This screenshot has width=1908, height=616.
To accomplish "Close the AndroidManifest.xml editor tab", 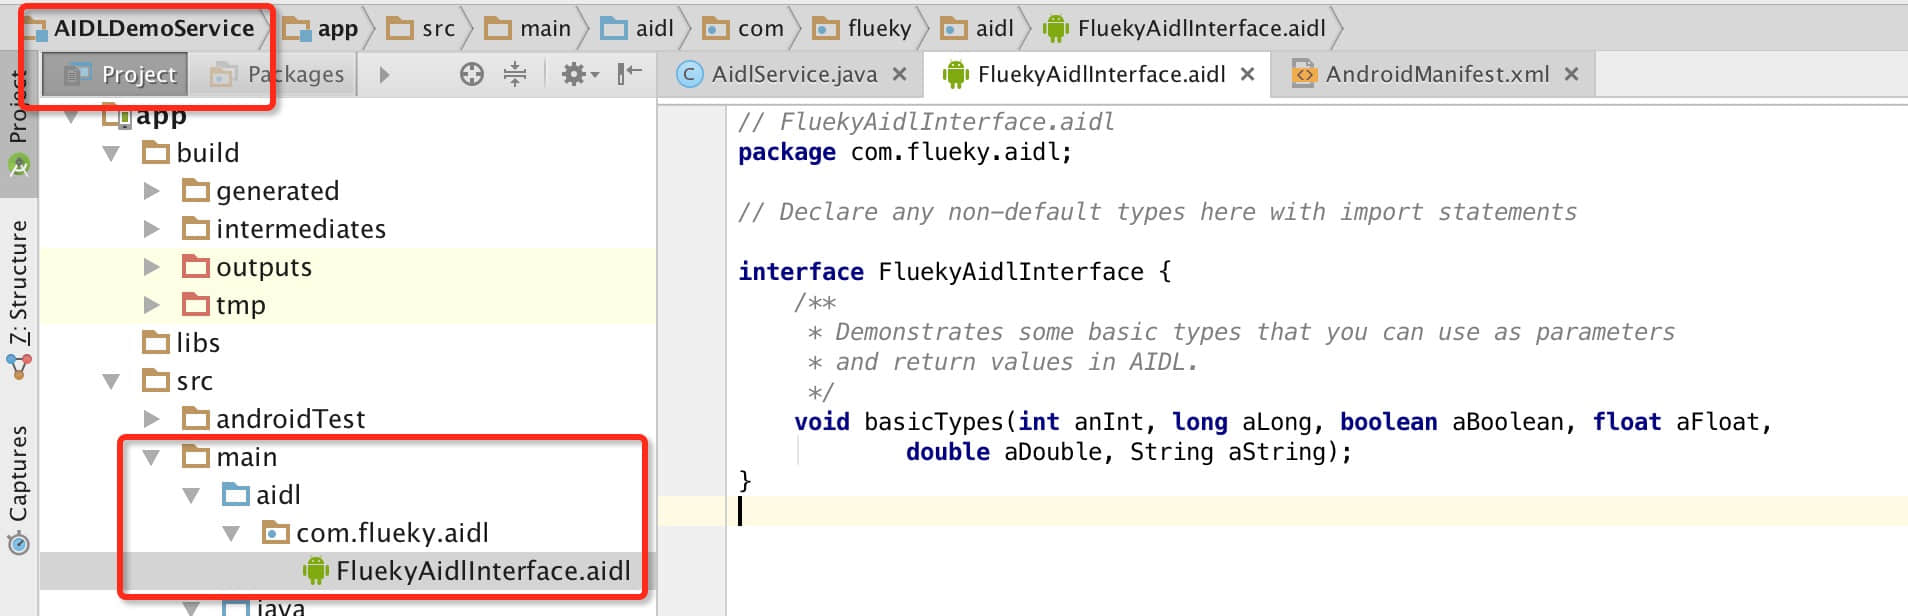I will pyautogui.click(x=1571, y=74).
